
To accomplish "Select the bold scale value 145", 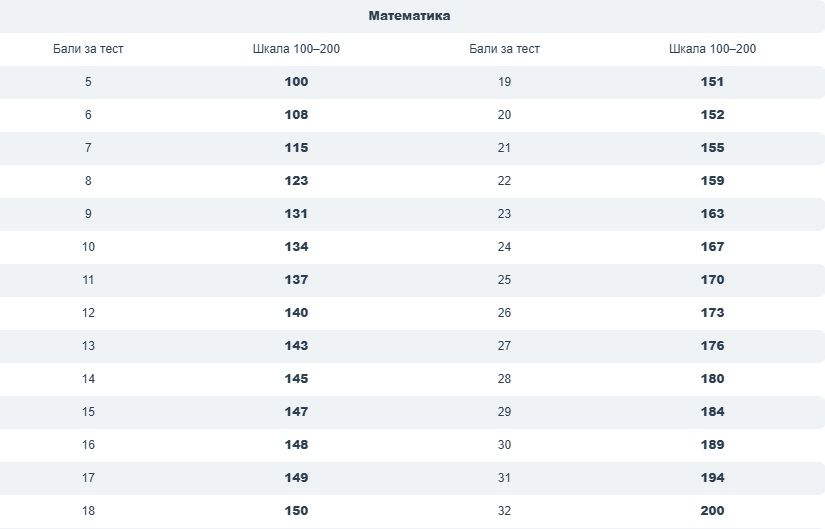I will [296, 379].
